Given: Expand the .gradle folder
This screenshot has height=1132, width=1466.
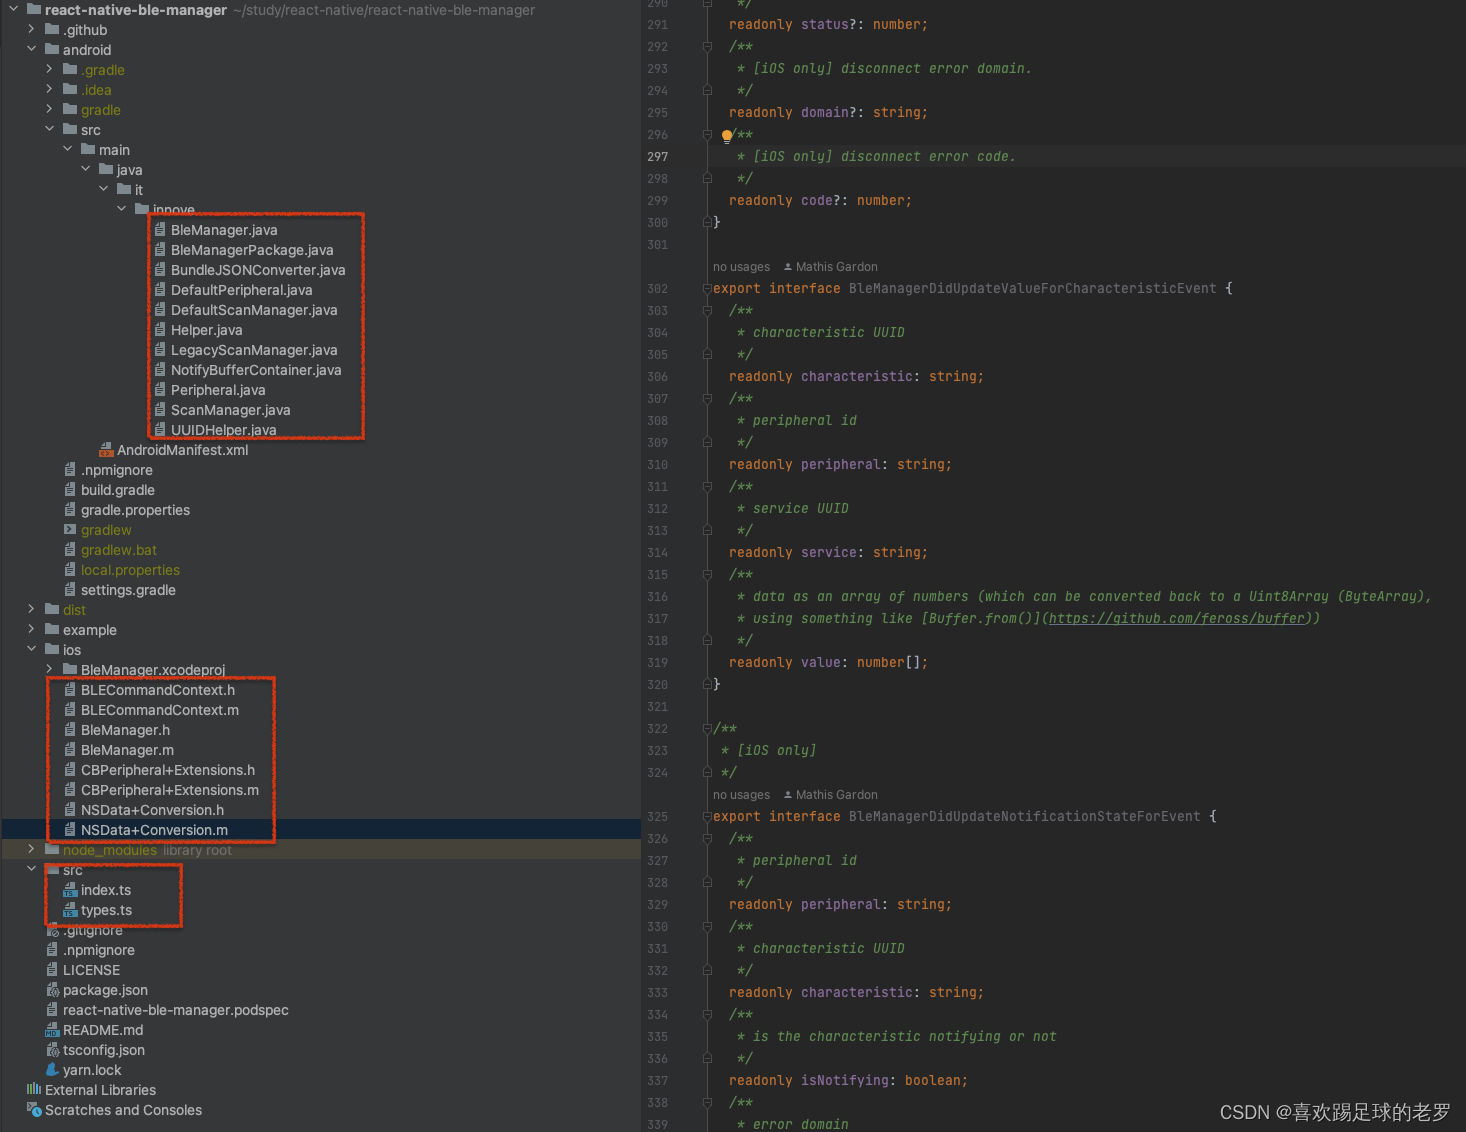Looking at the screenshot, I should point(49,70).
